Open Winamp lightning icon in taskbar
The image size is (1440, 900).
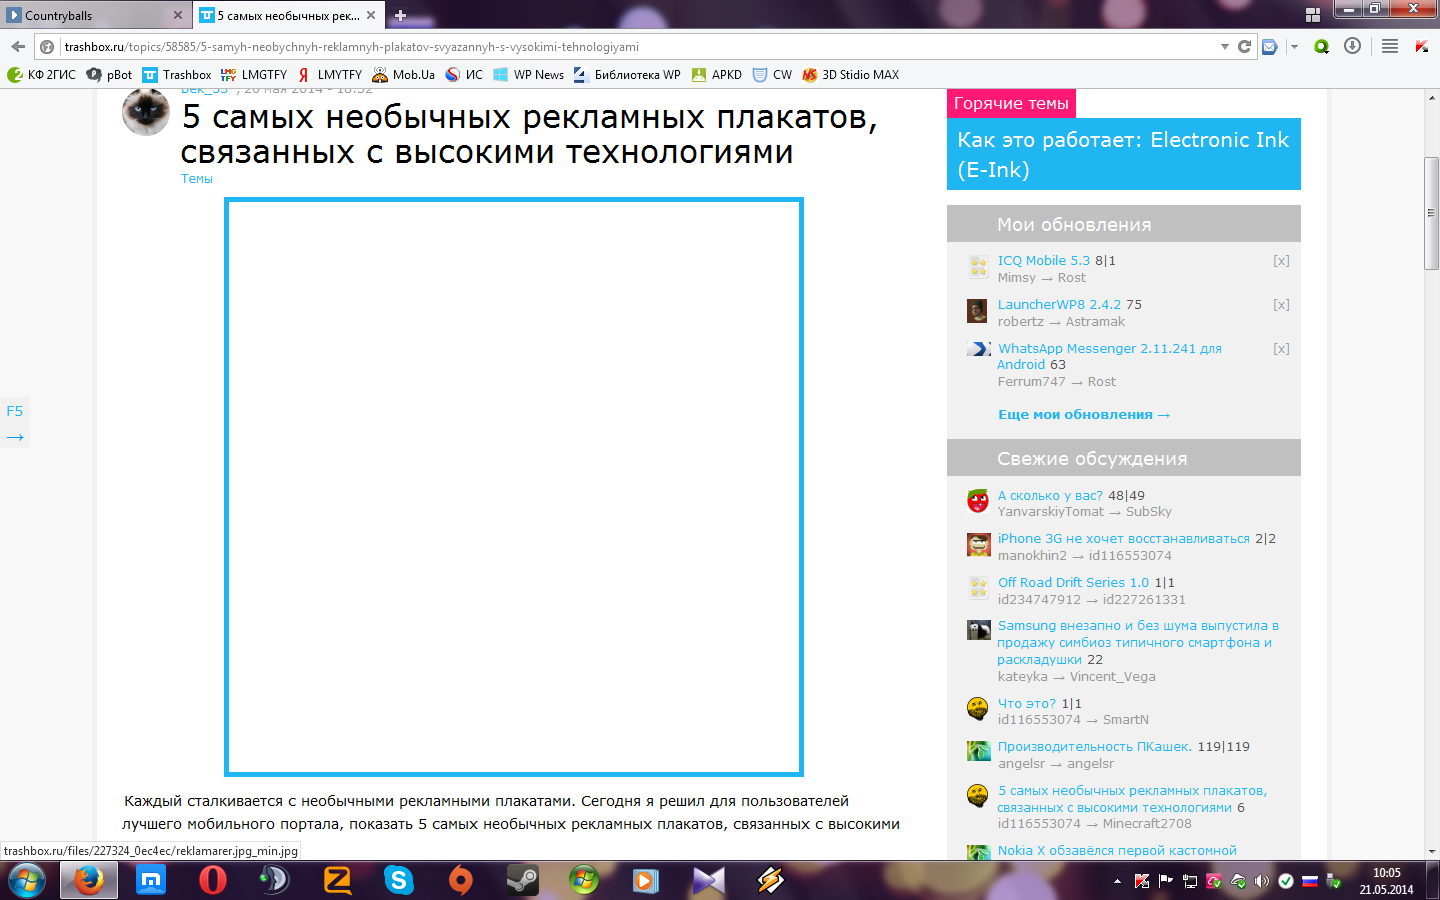coord(770,880)
